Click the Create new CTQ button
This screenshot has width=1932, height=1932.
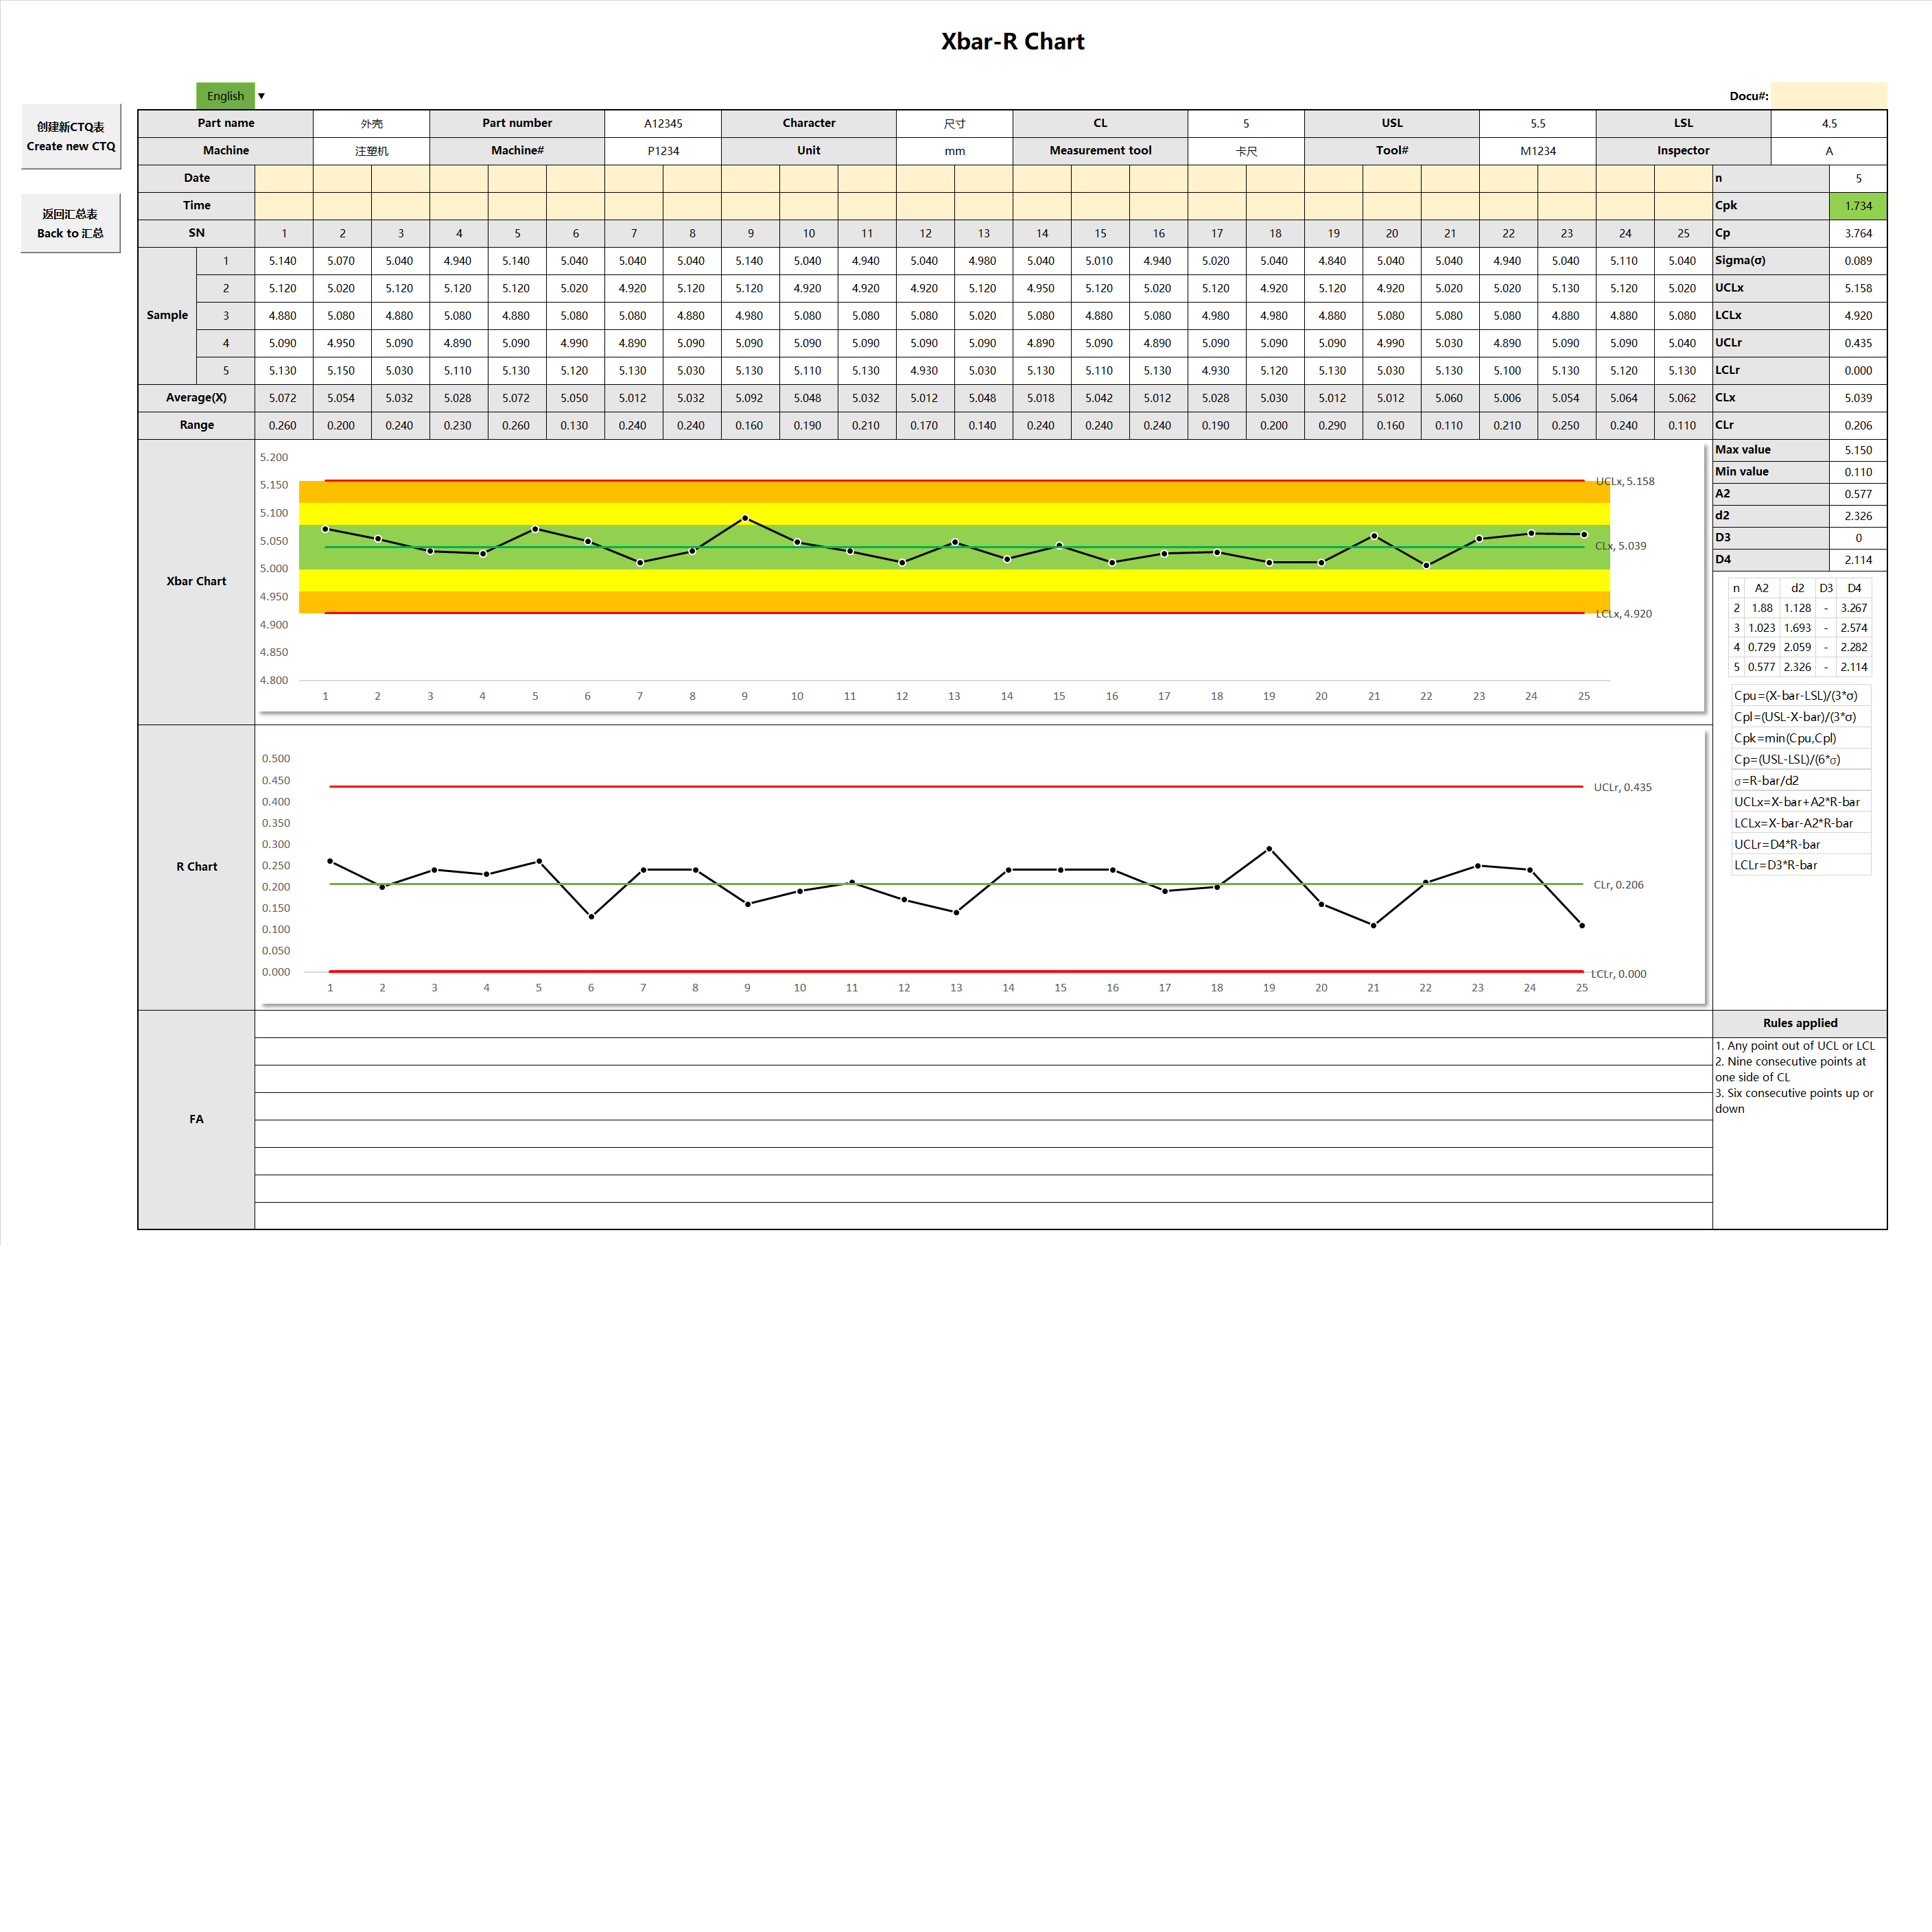tap(71, 136)
